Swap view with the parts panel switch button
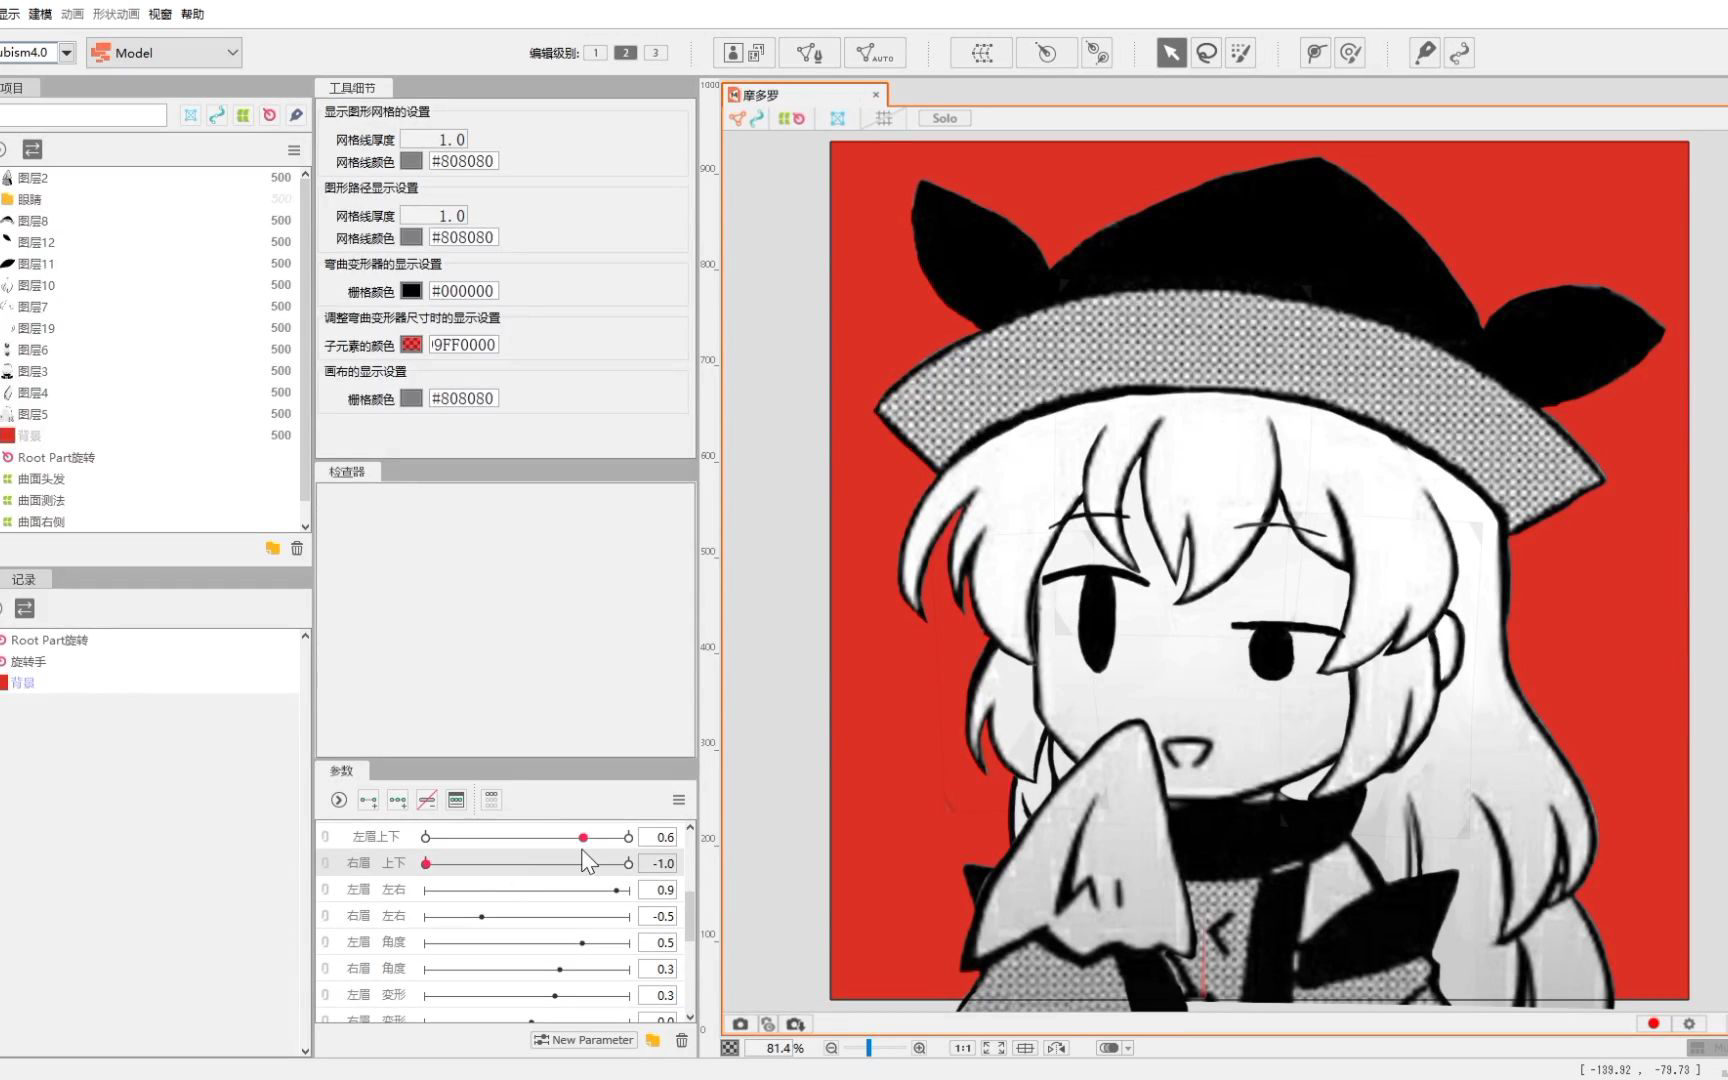1728x1080 pixels. (x=32, y=150)
